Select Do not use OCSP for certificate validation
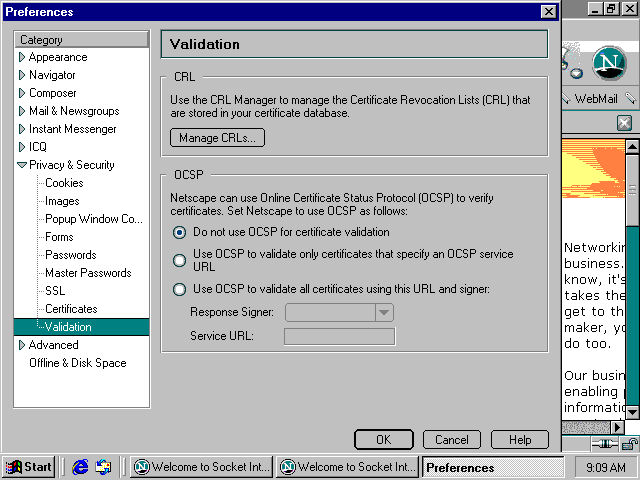Viewport: 640px width, 480px height. (179, 232)
